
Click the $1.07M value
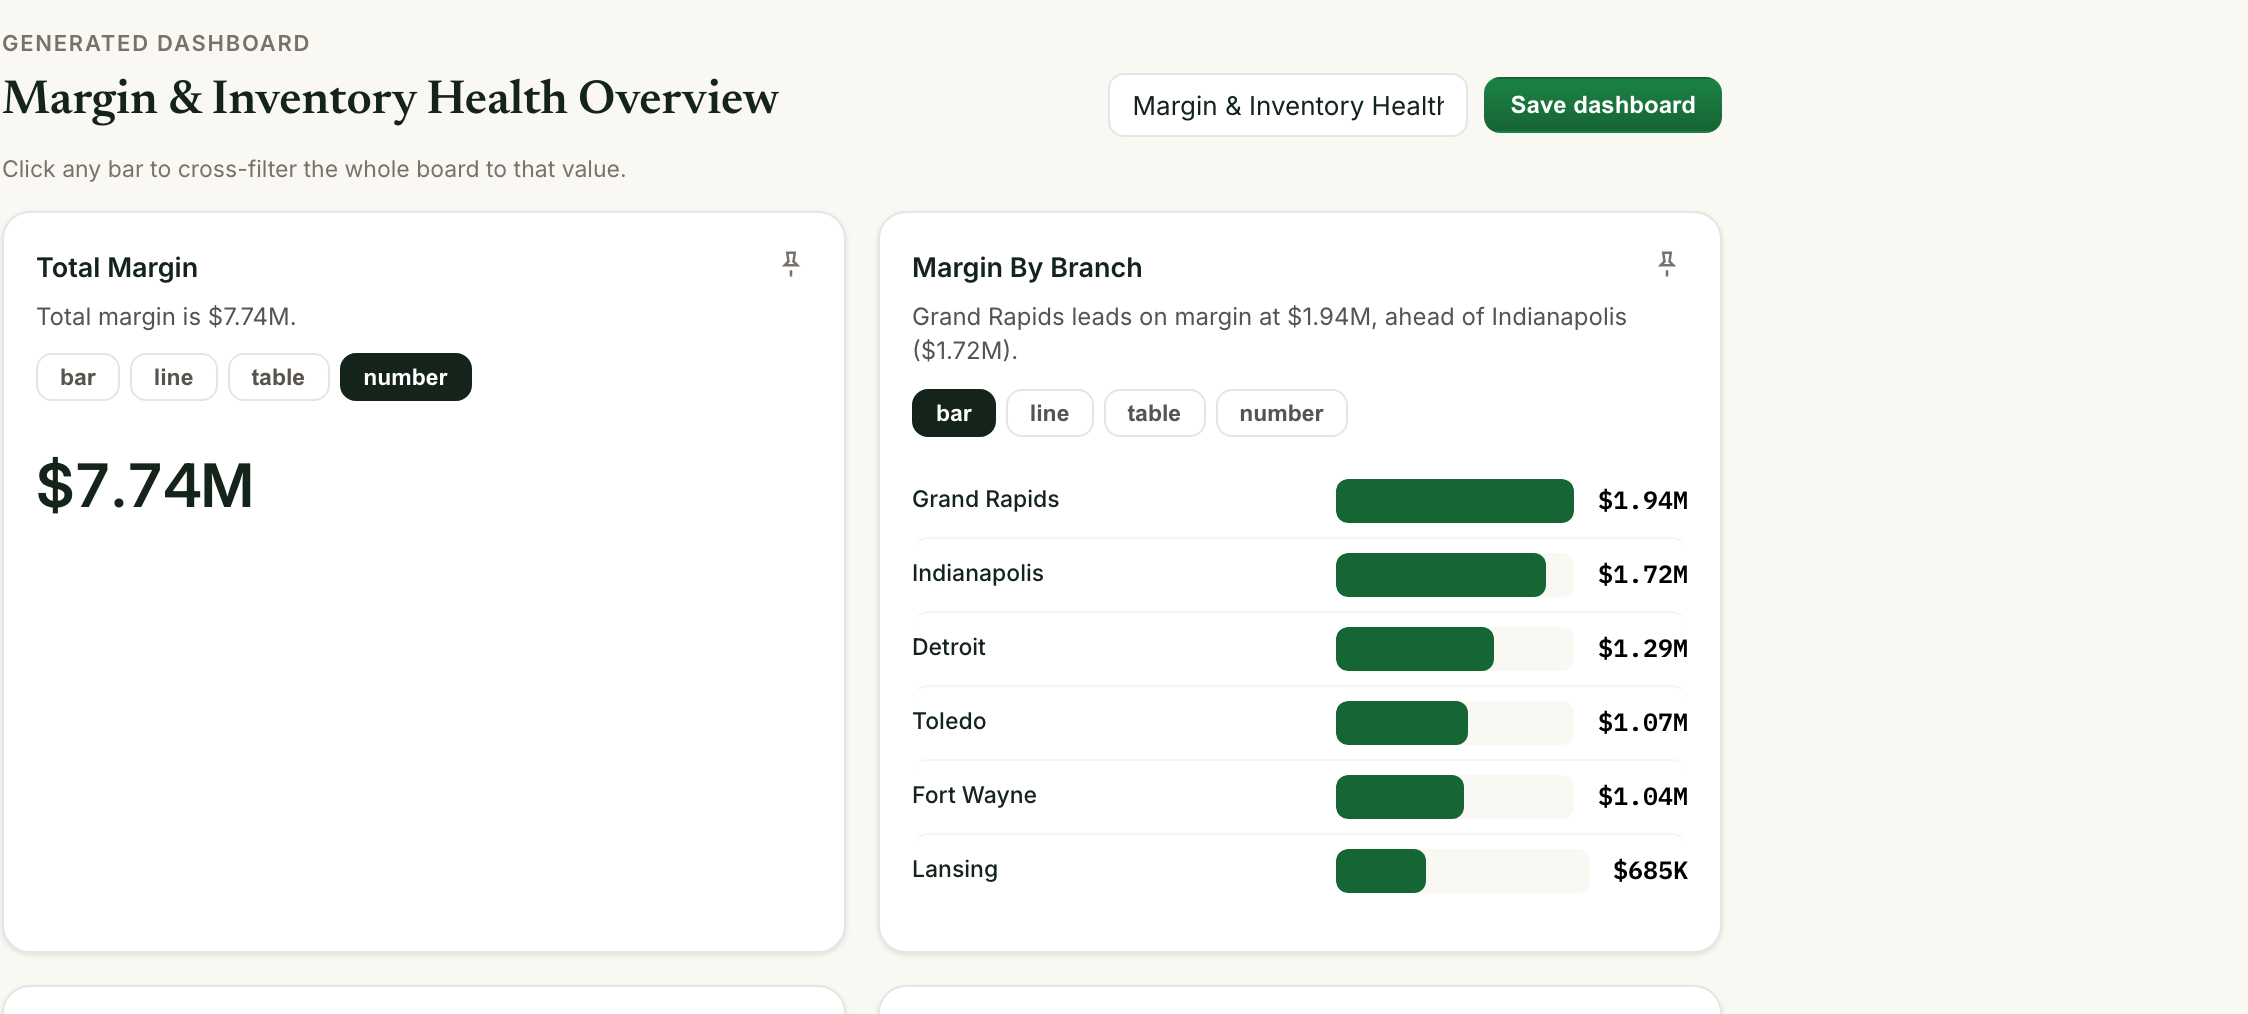(1643, 723)
